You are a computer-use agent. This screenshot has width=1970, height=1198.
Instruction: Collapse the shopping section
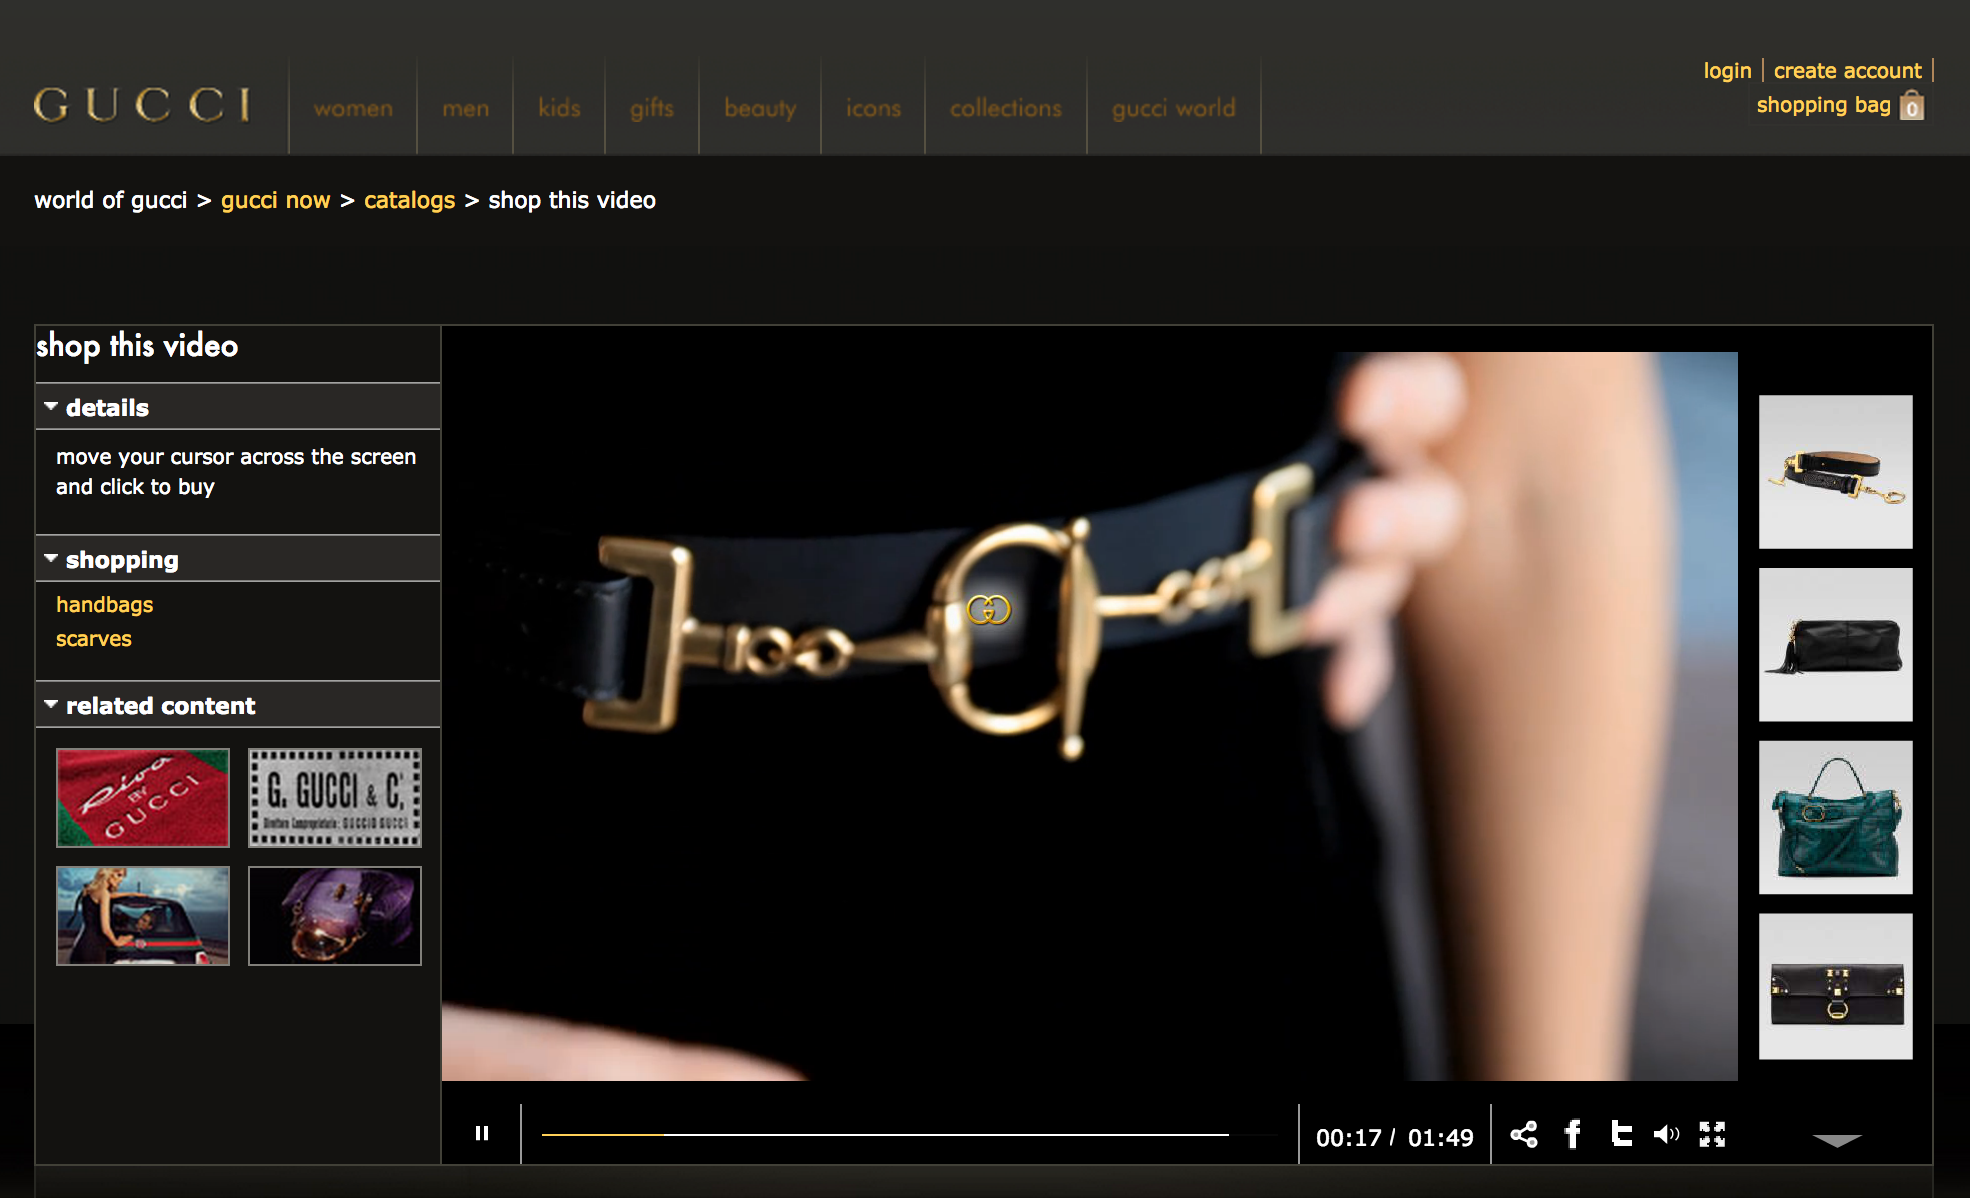(51, 558)
